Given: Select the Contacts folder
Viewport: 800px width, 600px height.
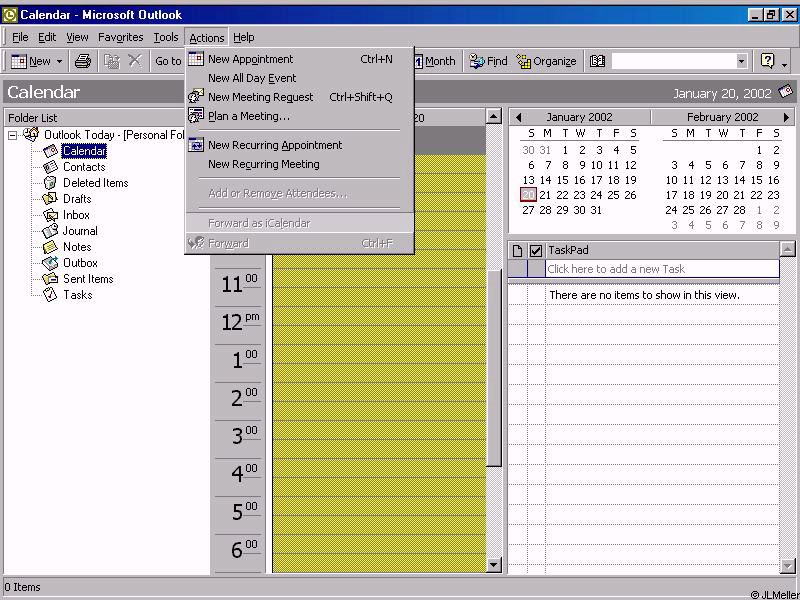Looking at the screenshot, I should point(83,167).
